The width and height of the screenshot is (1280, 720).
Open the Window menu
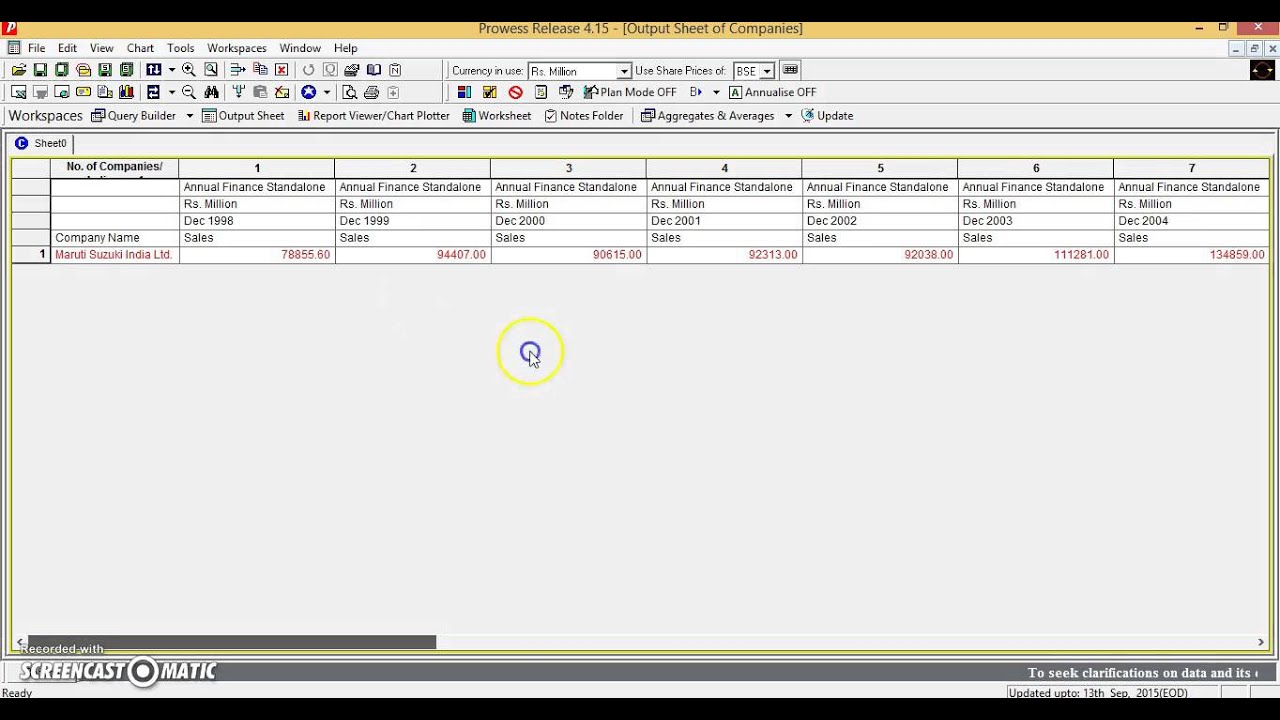click(x=300, y=48)
